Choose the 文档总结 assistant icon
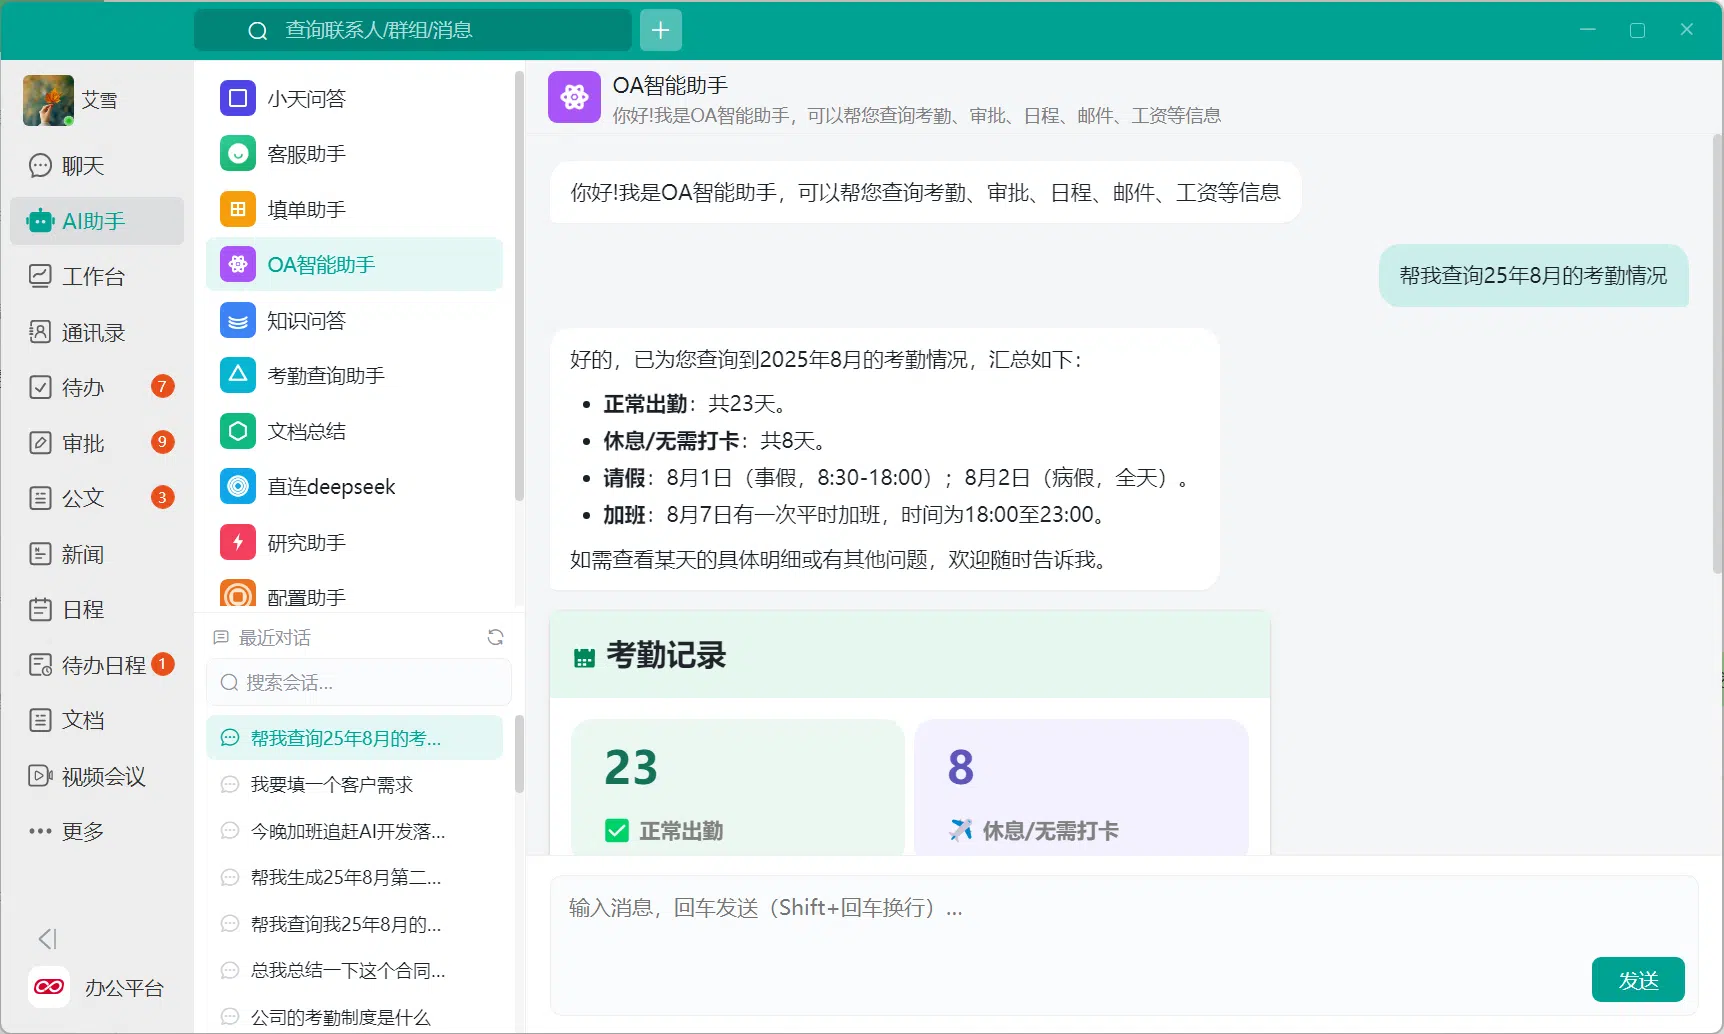The height and width of the screenshot is (1034, 1724). (238, 431)
